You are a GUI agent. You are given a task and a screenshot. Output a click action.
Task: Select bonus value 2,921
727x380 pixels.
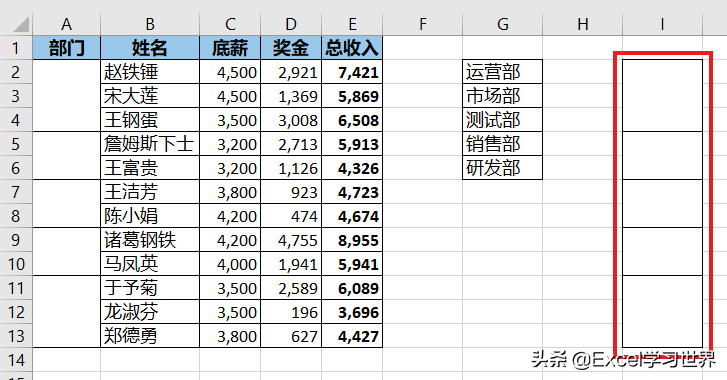291,72
